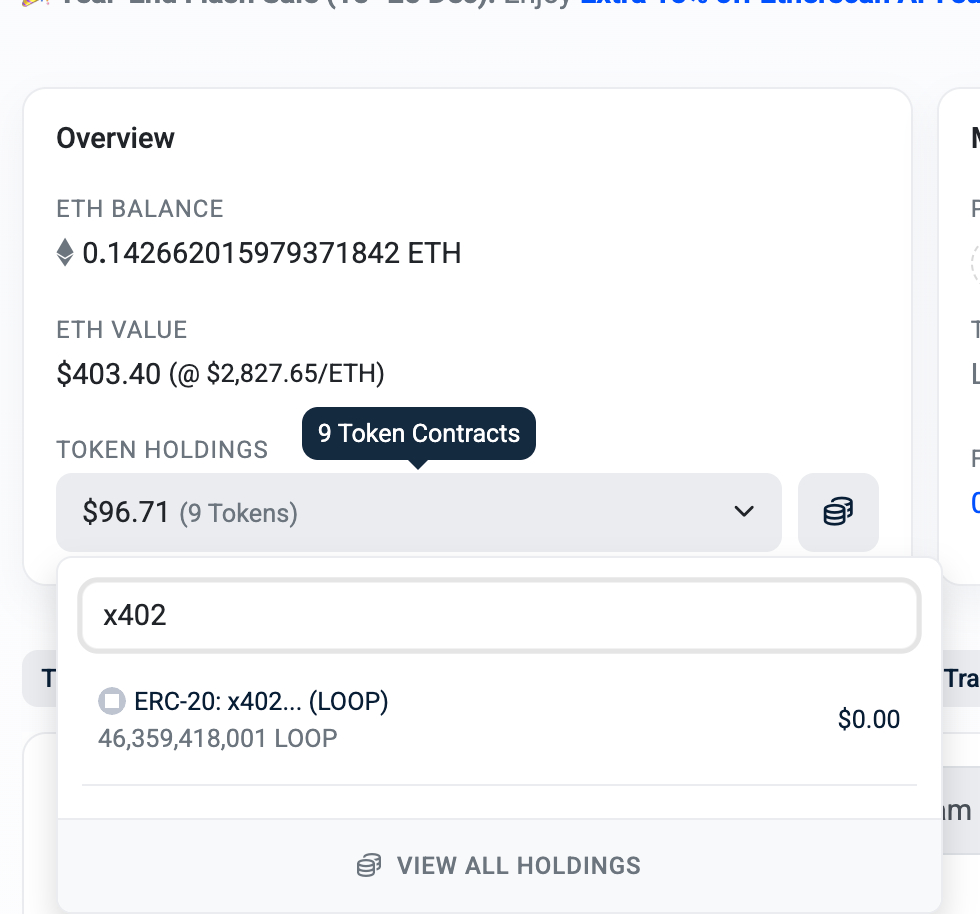Click the x402 token search field
This screenshot has height=914, width=980.
tap(497, 616)
